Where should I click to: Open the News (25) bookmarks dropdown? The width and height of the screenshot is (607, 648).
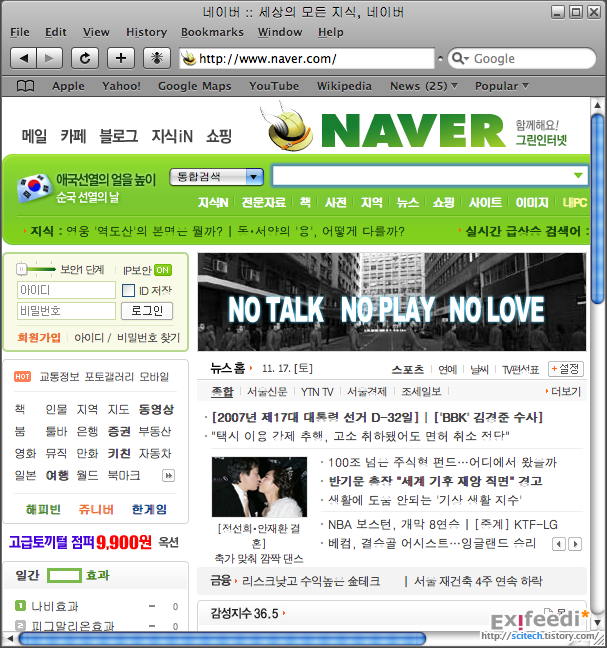tap(424, 86)
